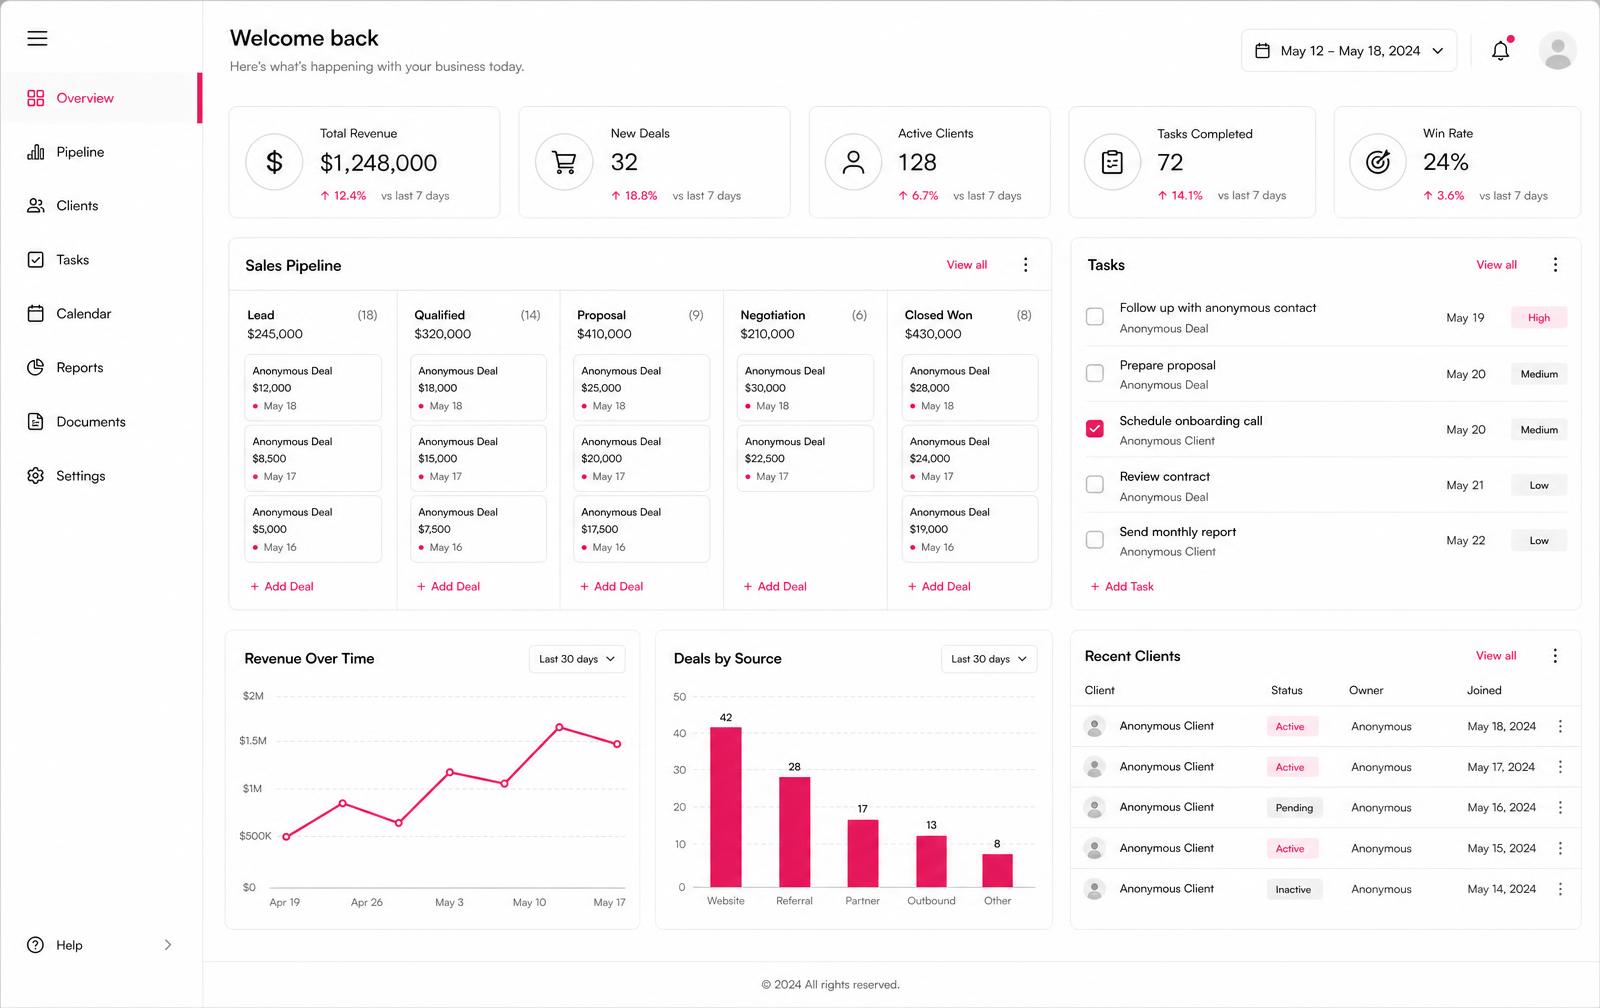The height and width of the screenshot is (1008, 1600).
Task: Click Add Deal in Closed Won column
Action: click(x=939, y=587)
